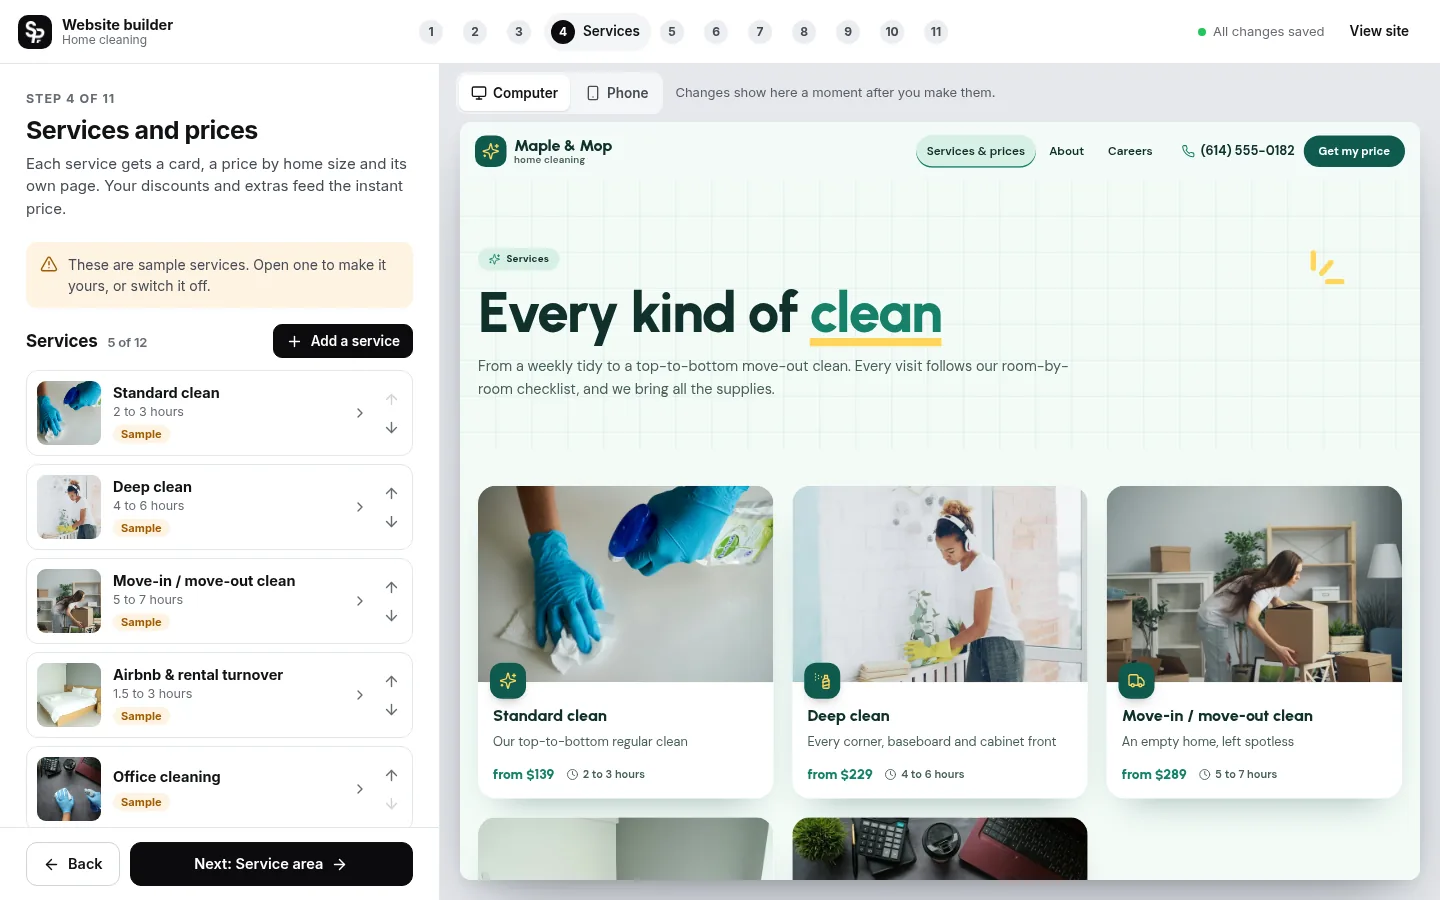Open Careers in preview navigation

pos(1130,151)
